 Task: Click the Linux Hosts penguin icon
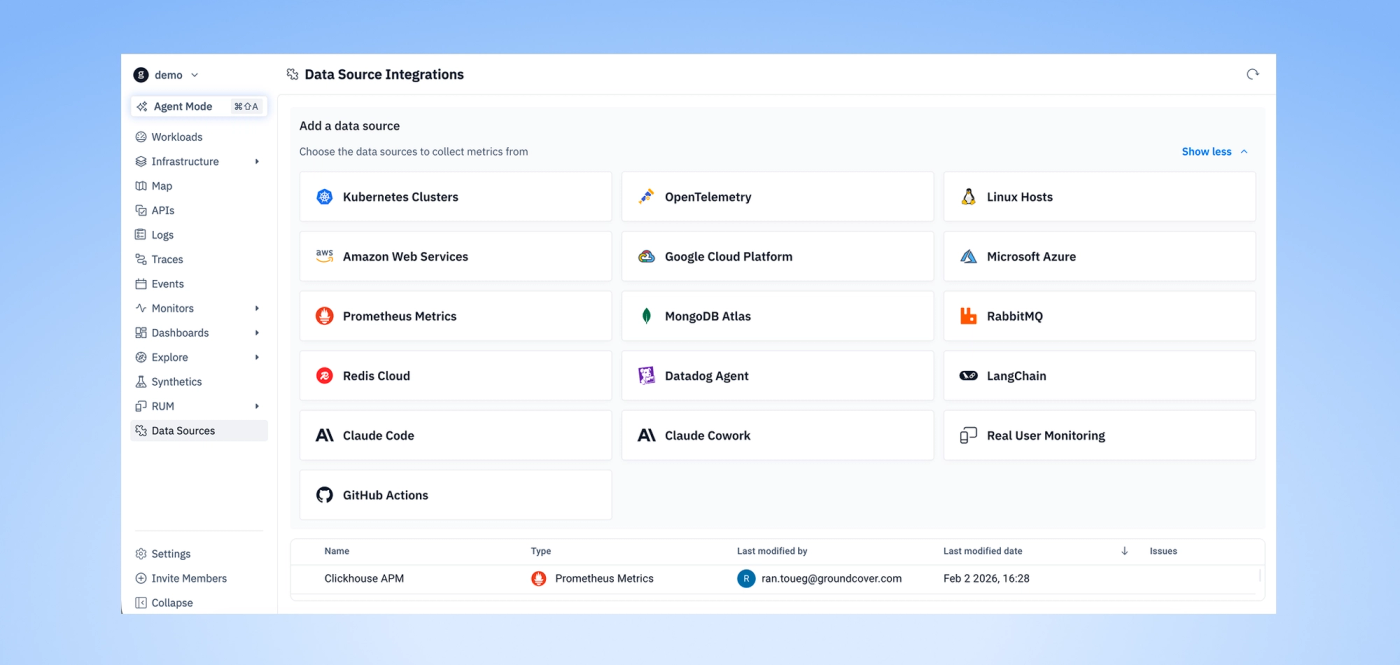(968, 197)
